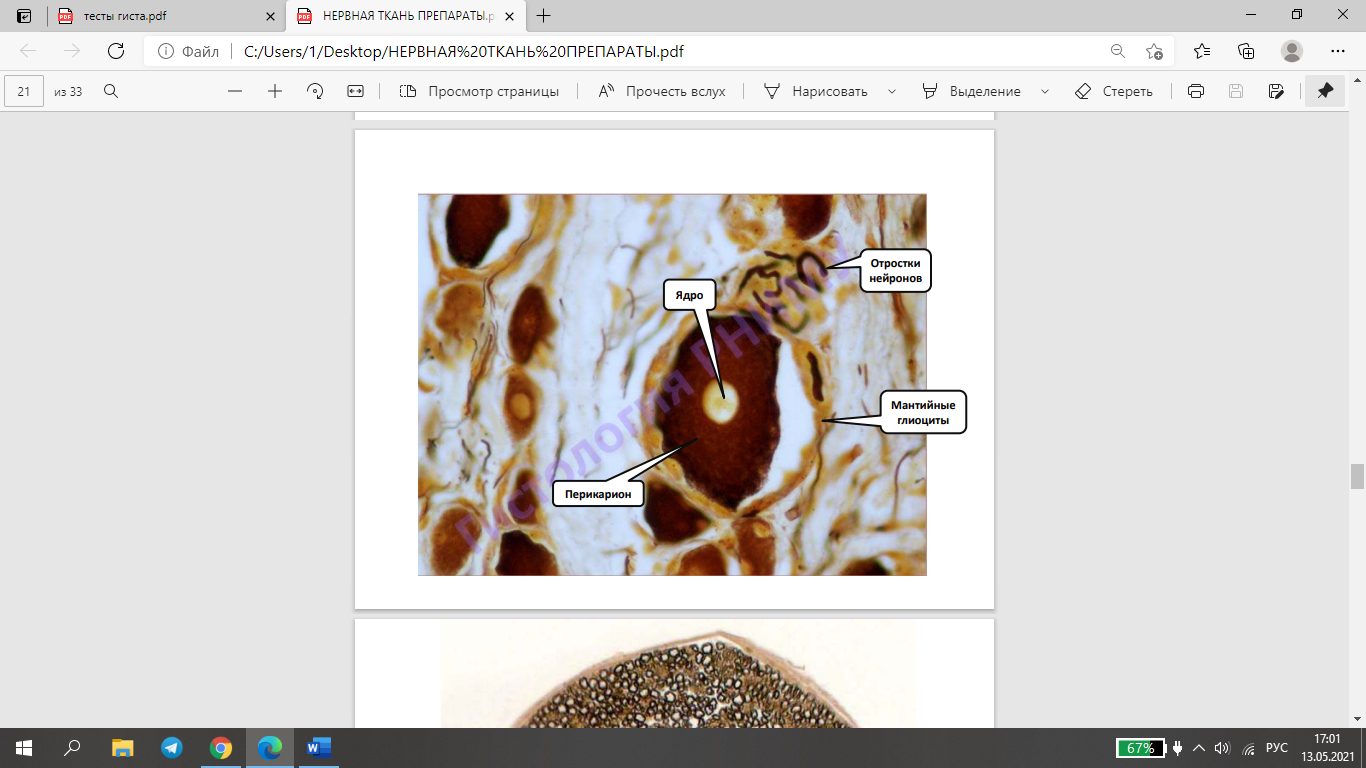The width and height of the screenshot is (1366, 768).
Task: Expand the Выделение color options dropdown
Action: coord(1045,91)
